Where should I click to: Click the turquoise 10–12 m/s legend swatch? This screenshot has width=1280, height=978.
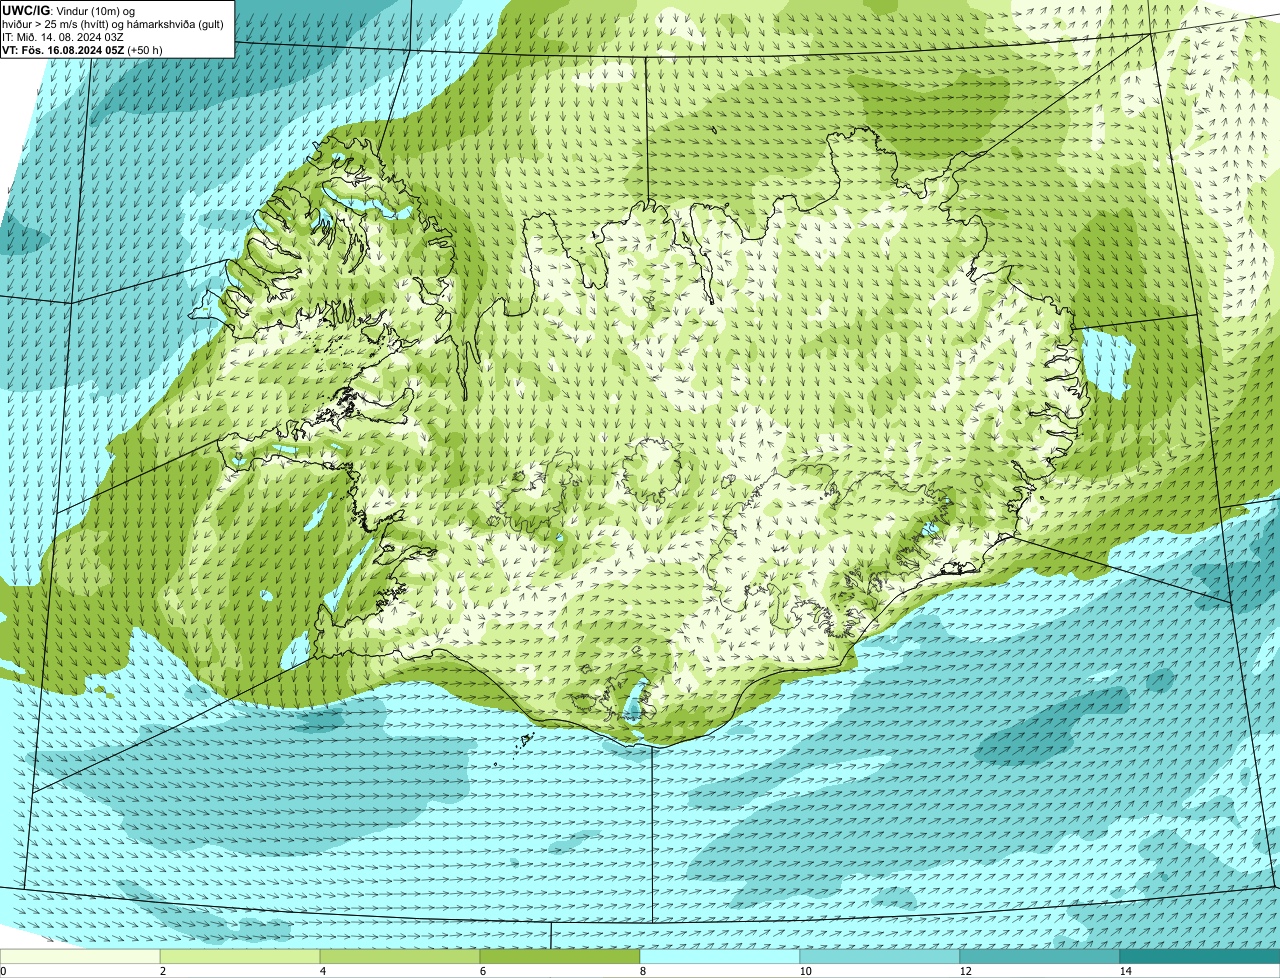click(880, 956)
